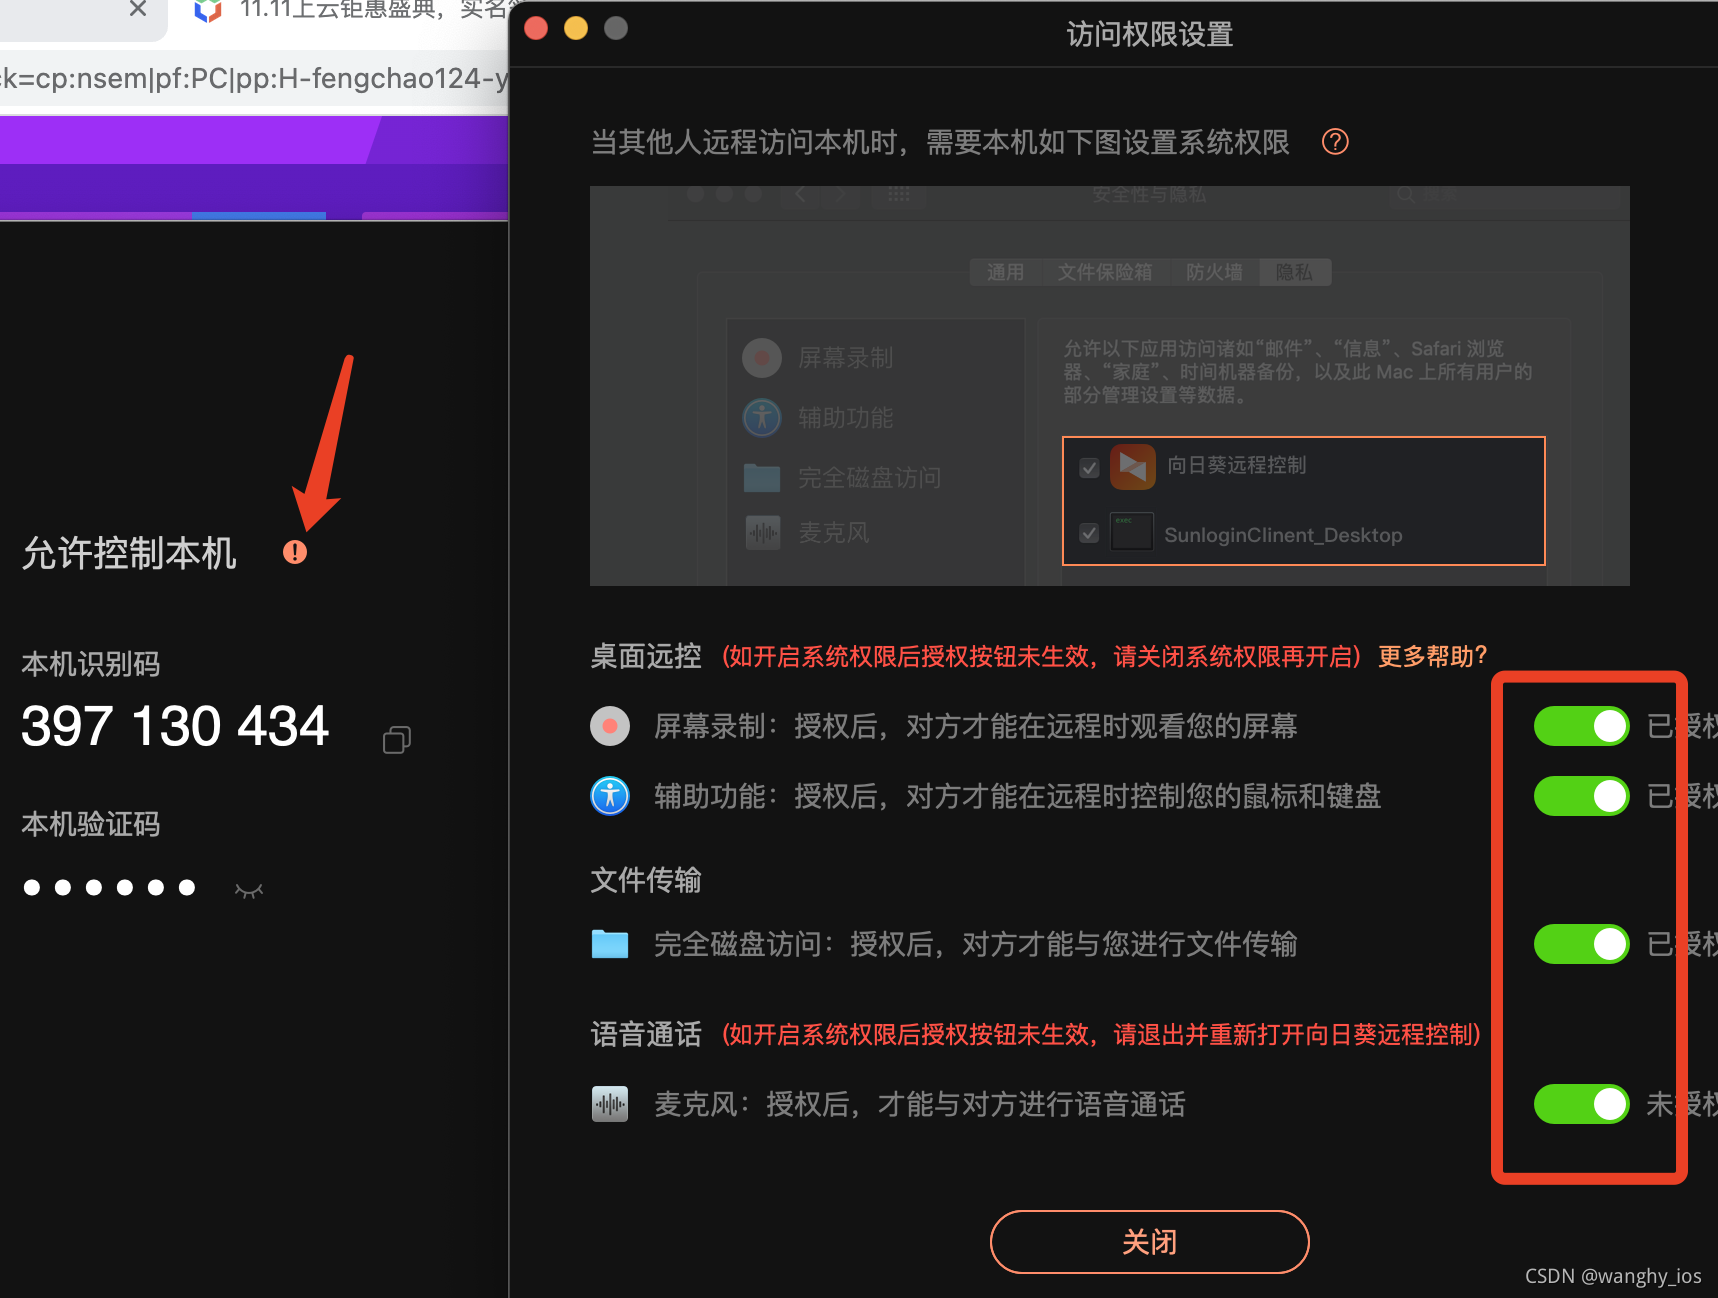Viewport: 1718px width, 1298px height.
Task: Click the waveform microphone icon in 语音通话
Action: pyautogui.click(x=610, y=1104)
